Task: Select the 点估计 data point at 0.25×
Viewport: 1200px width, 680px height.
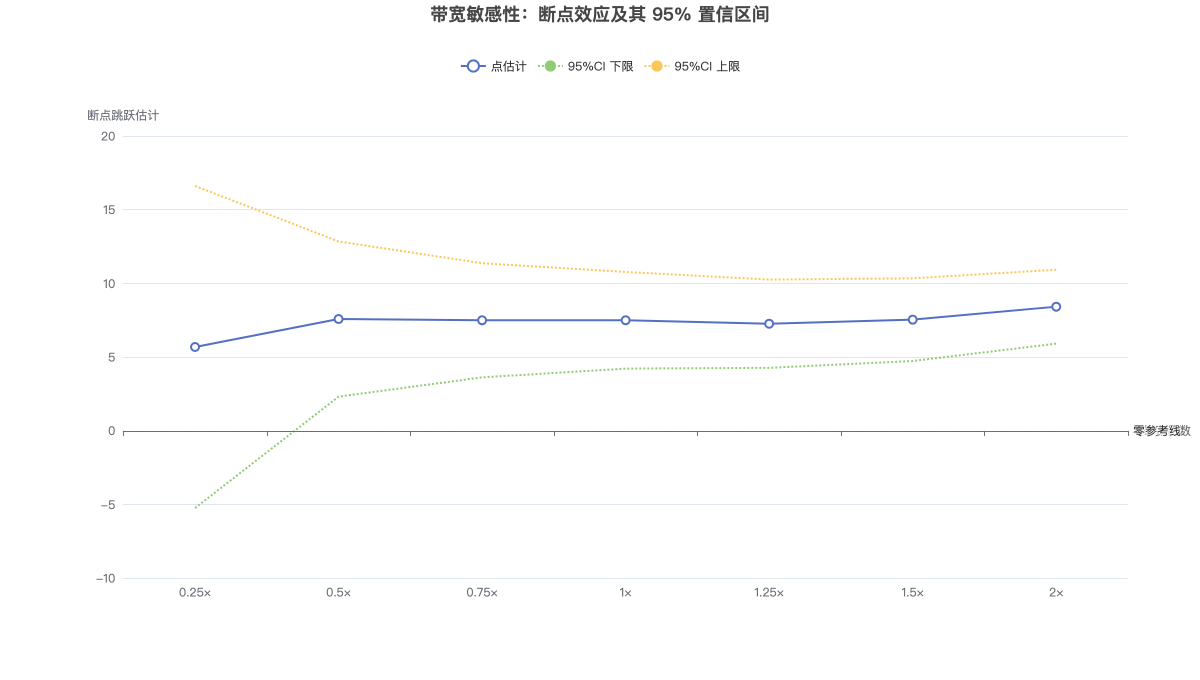Action: (x=195, y=347)
